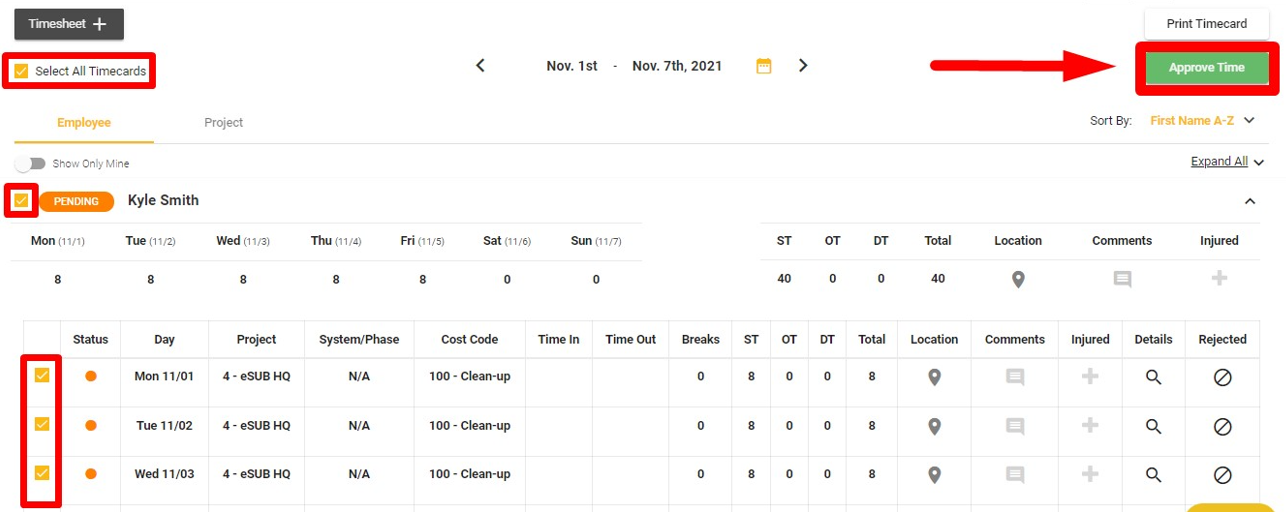Open location pin in Kyle Smith's weekly summary

[x=1018, y=280]
